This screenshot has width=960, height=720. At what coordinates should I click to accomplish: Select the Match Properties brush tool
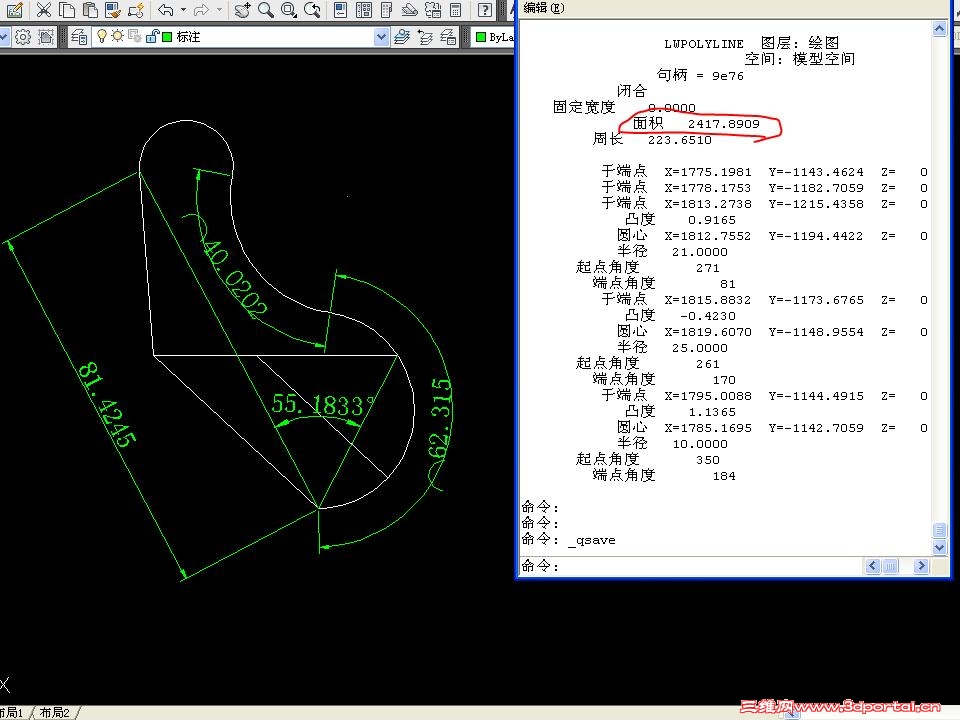click(113, 9)
